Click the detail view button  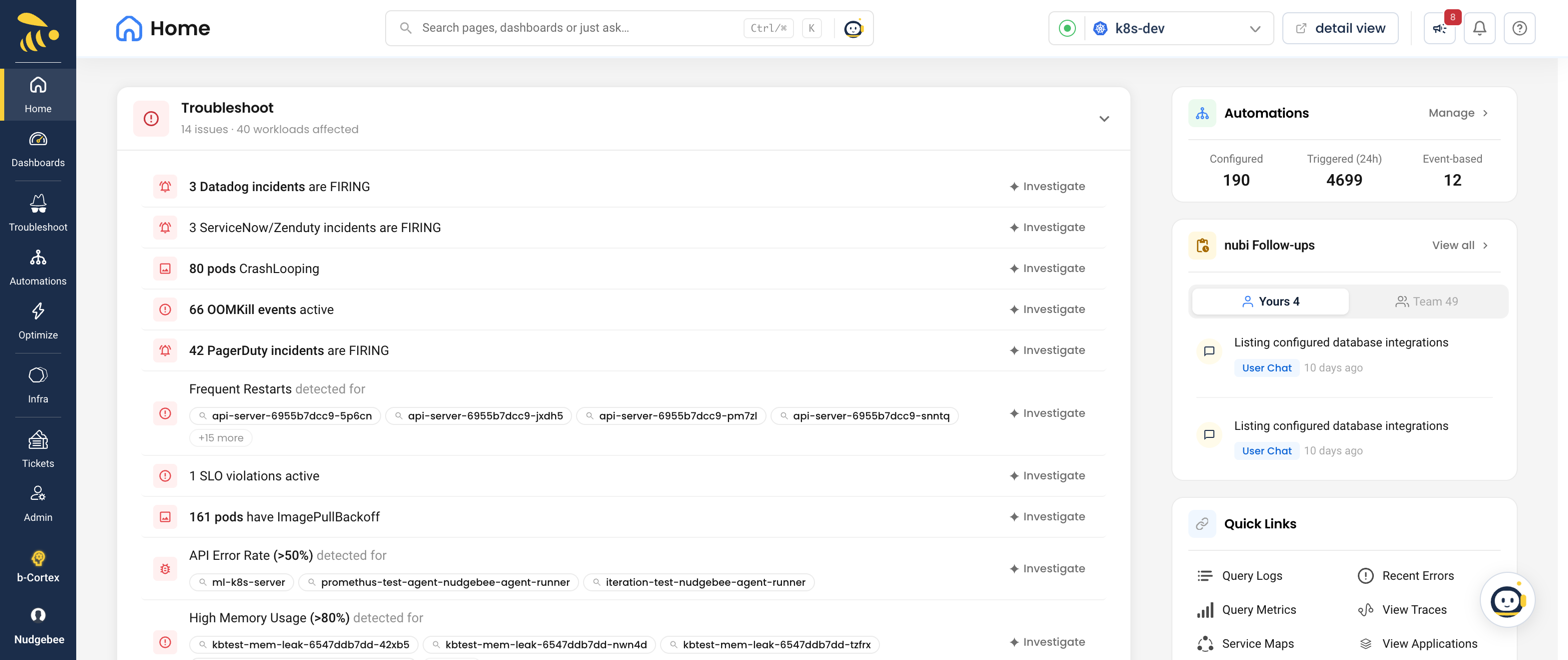[x=1340, y=28]
